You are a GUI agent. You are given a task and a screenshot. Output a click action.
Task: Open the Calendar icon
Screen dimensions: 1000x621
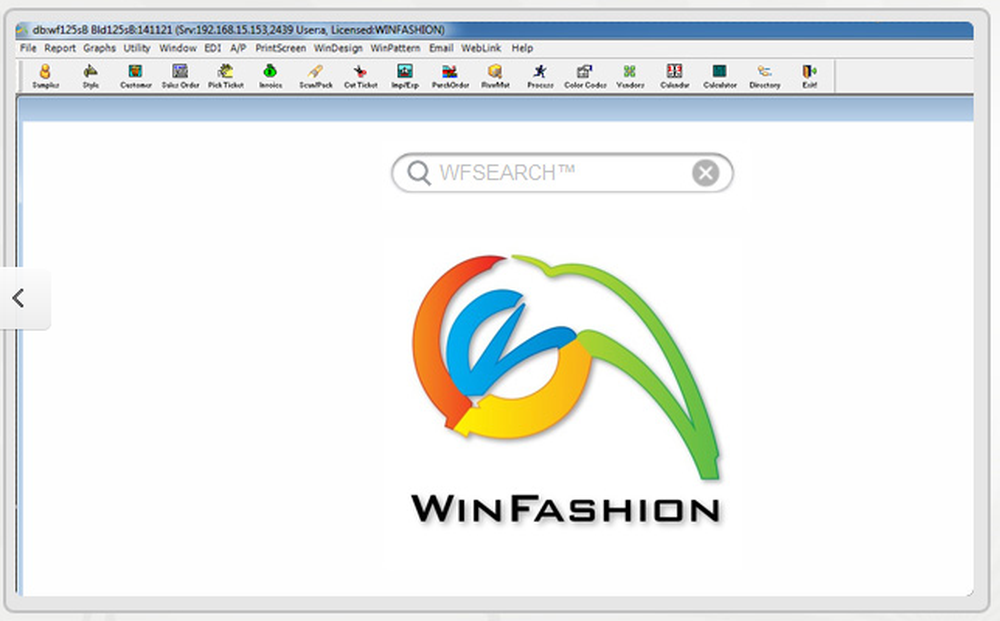coord(675,76)
